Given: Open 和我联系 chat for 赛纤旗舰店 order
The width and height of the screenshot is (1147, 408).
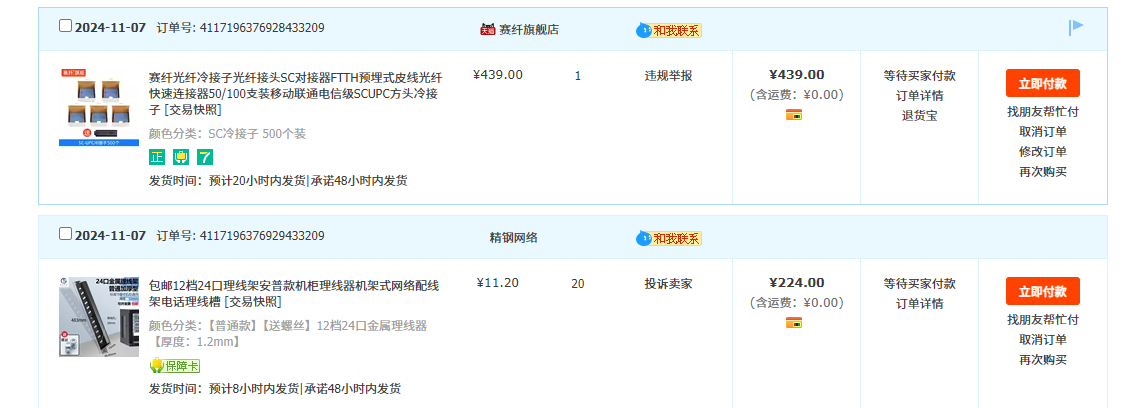Looking at the screenshot, I should click(x=670, y=30).
